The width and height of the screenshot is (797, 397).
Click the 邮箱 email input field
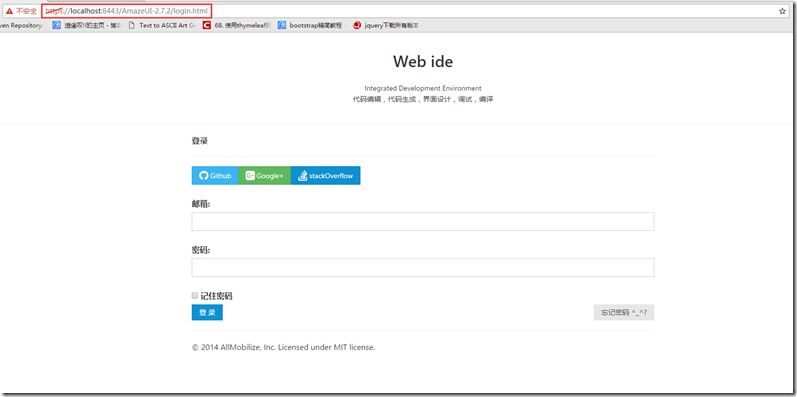(x=422, y=222)
